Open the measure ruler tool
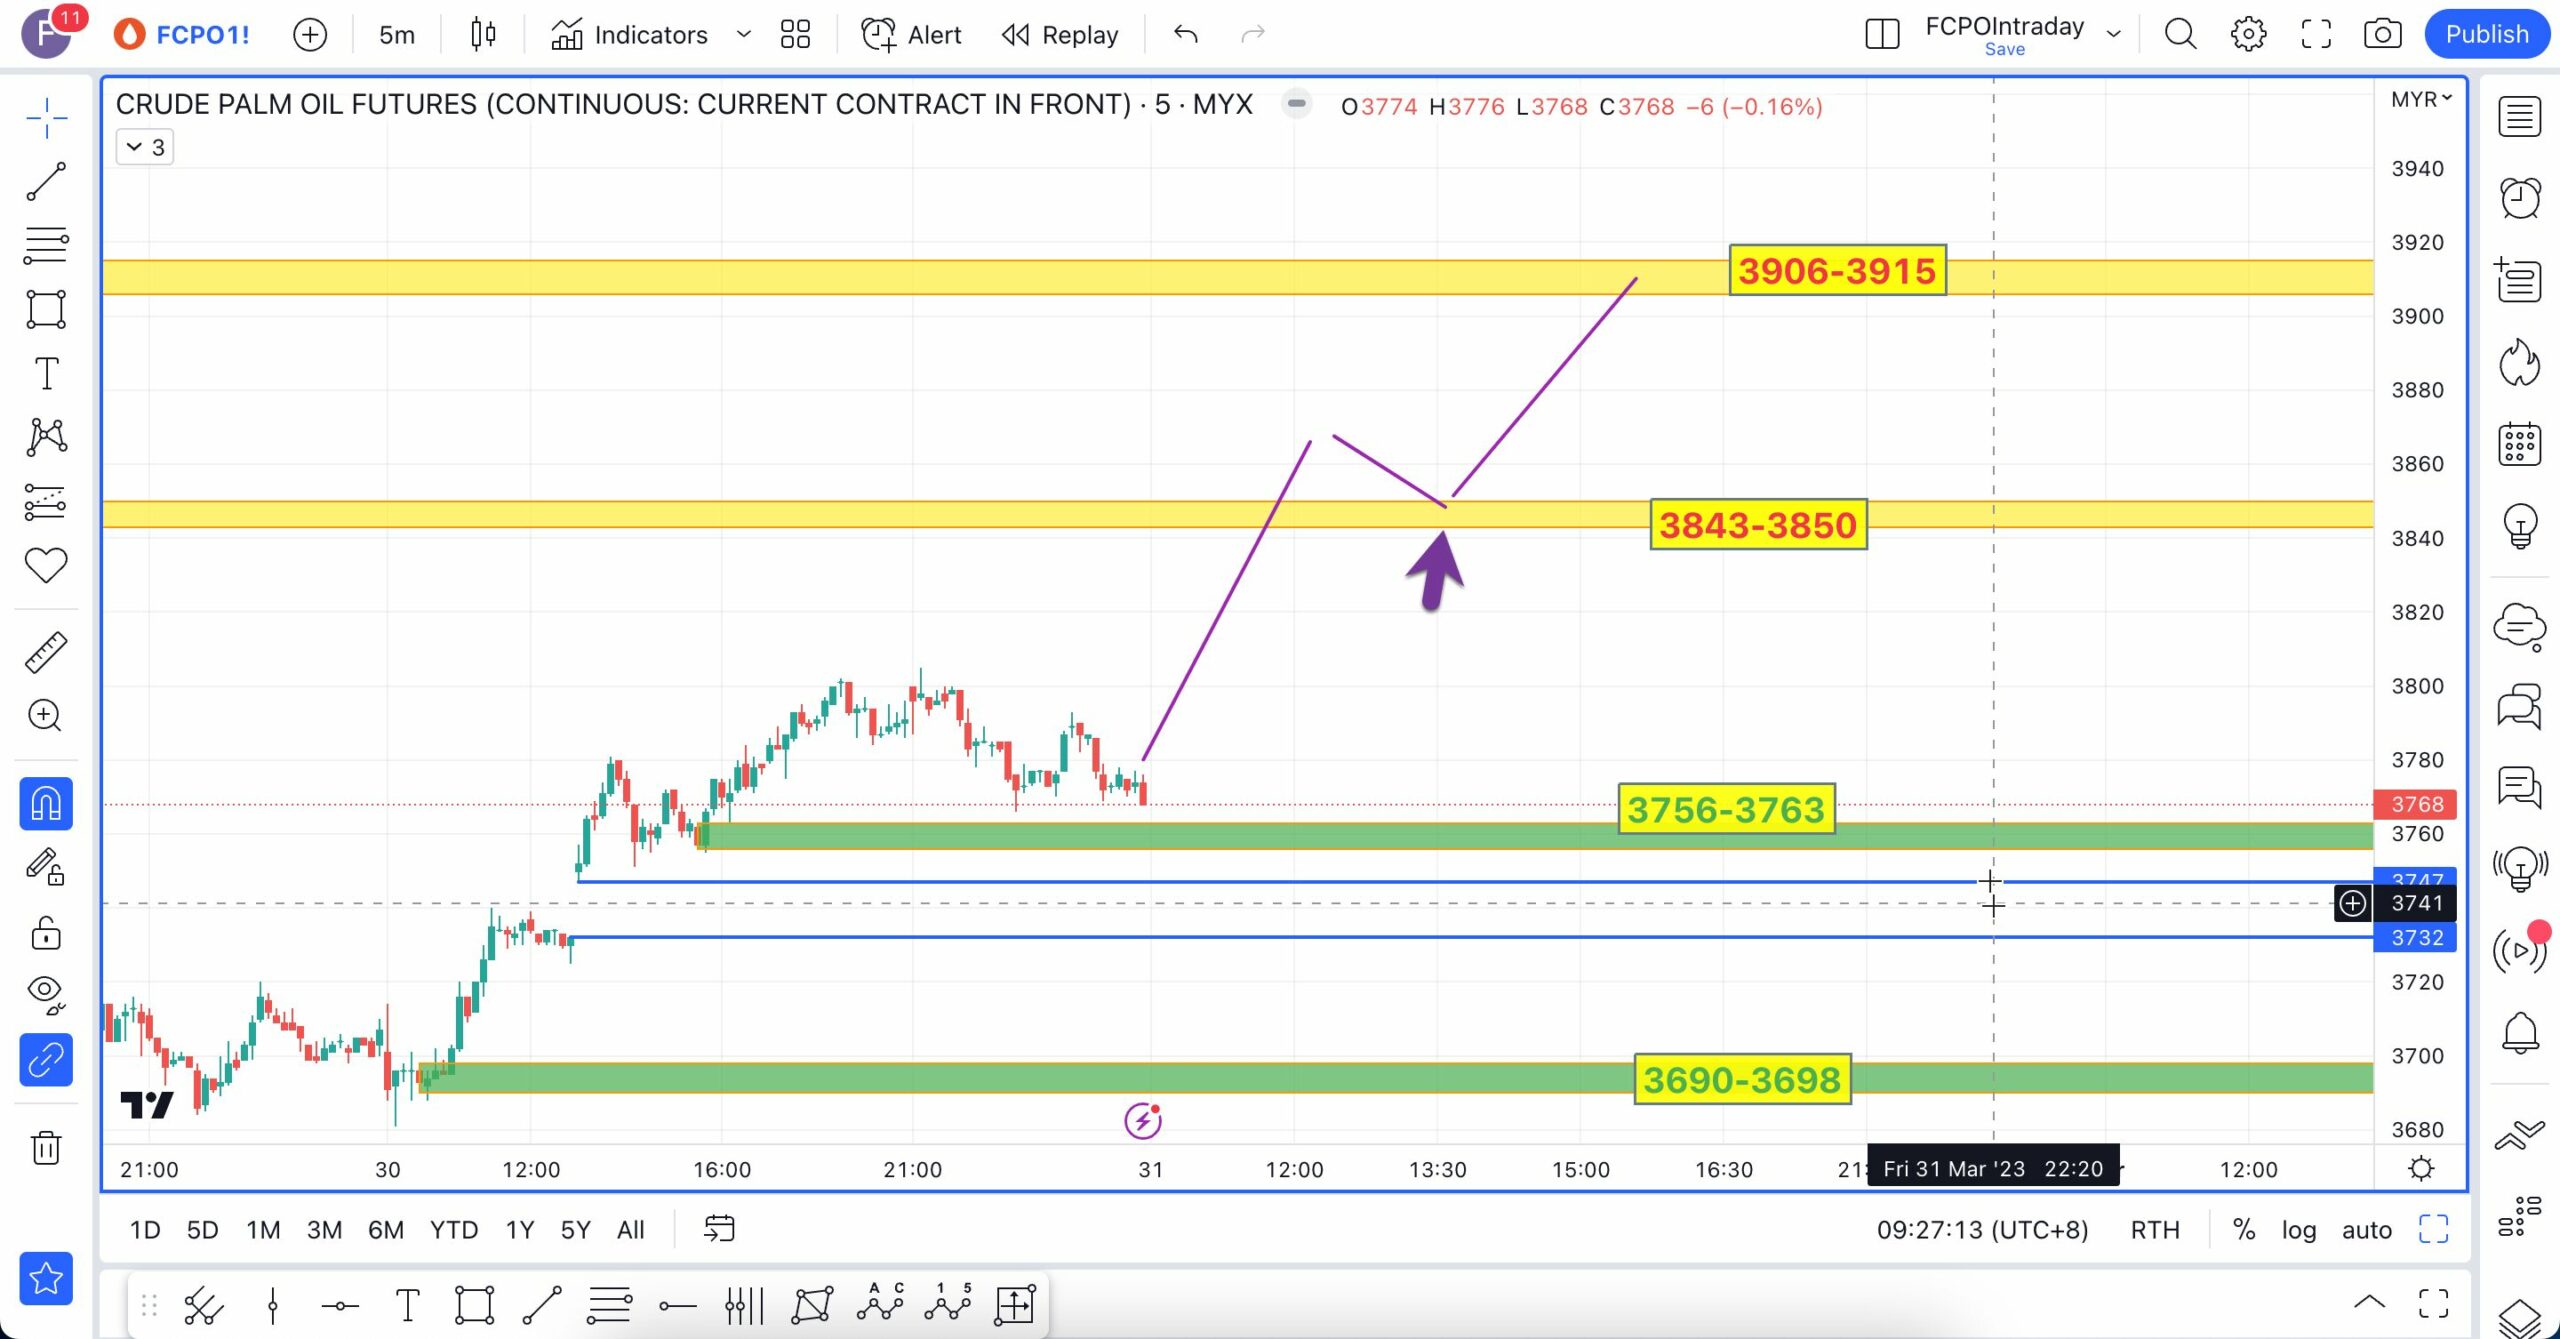The width and height of the screenshot is (2560, 1339). 46,652
